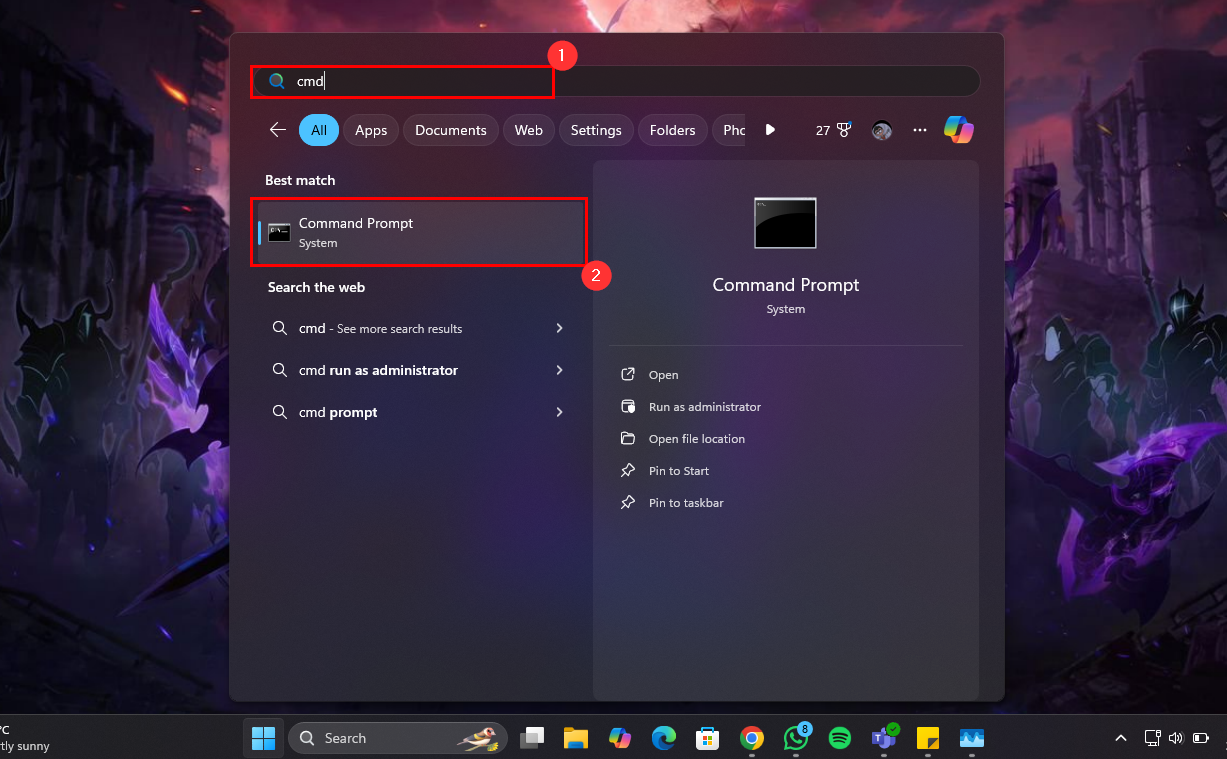Open Sticky Notes from the taskbar
The height and width of the screenshot is (759, 1227).
[x=928, y=738]
